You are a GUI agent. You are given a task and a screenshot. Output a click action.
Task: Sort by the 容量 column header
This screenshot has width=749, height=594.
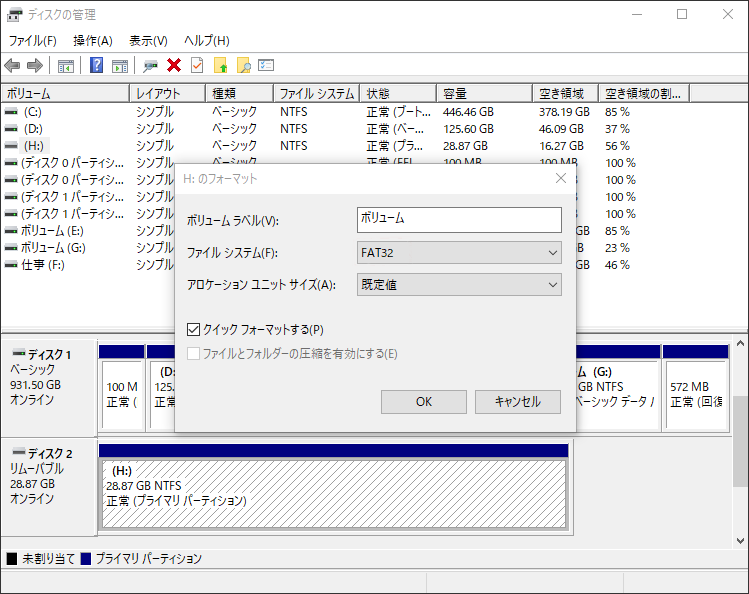pos(485,93)
